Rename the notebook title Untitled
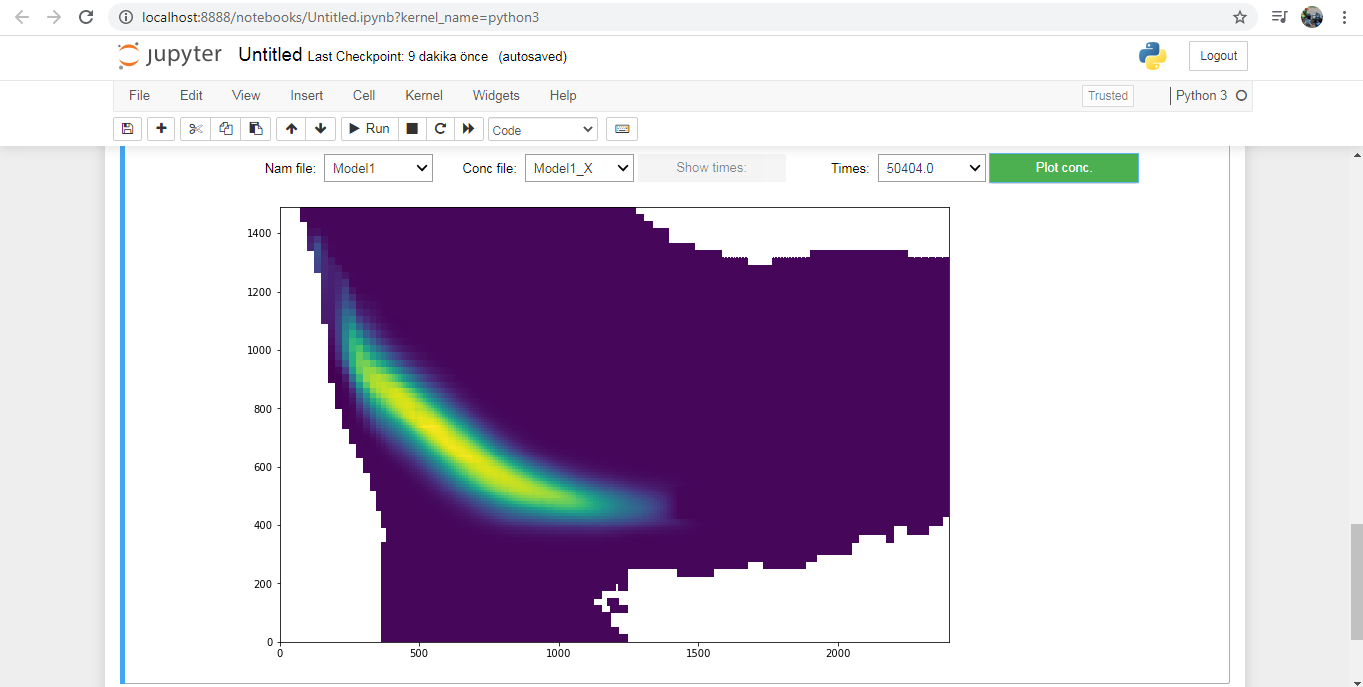Image resolution: width=1363 pixels, height=687 pixels. coord(270,55)
